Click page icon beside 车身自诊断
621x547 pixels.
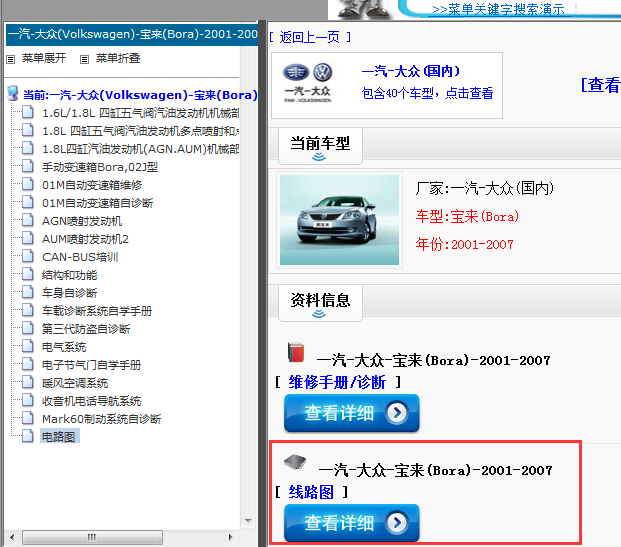[28, 292]
